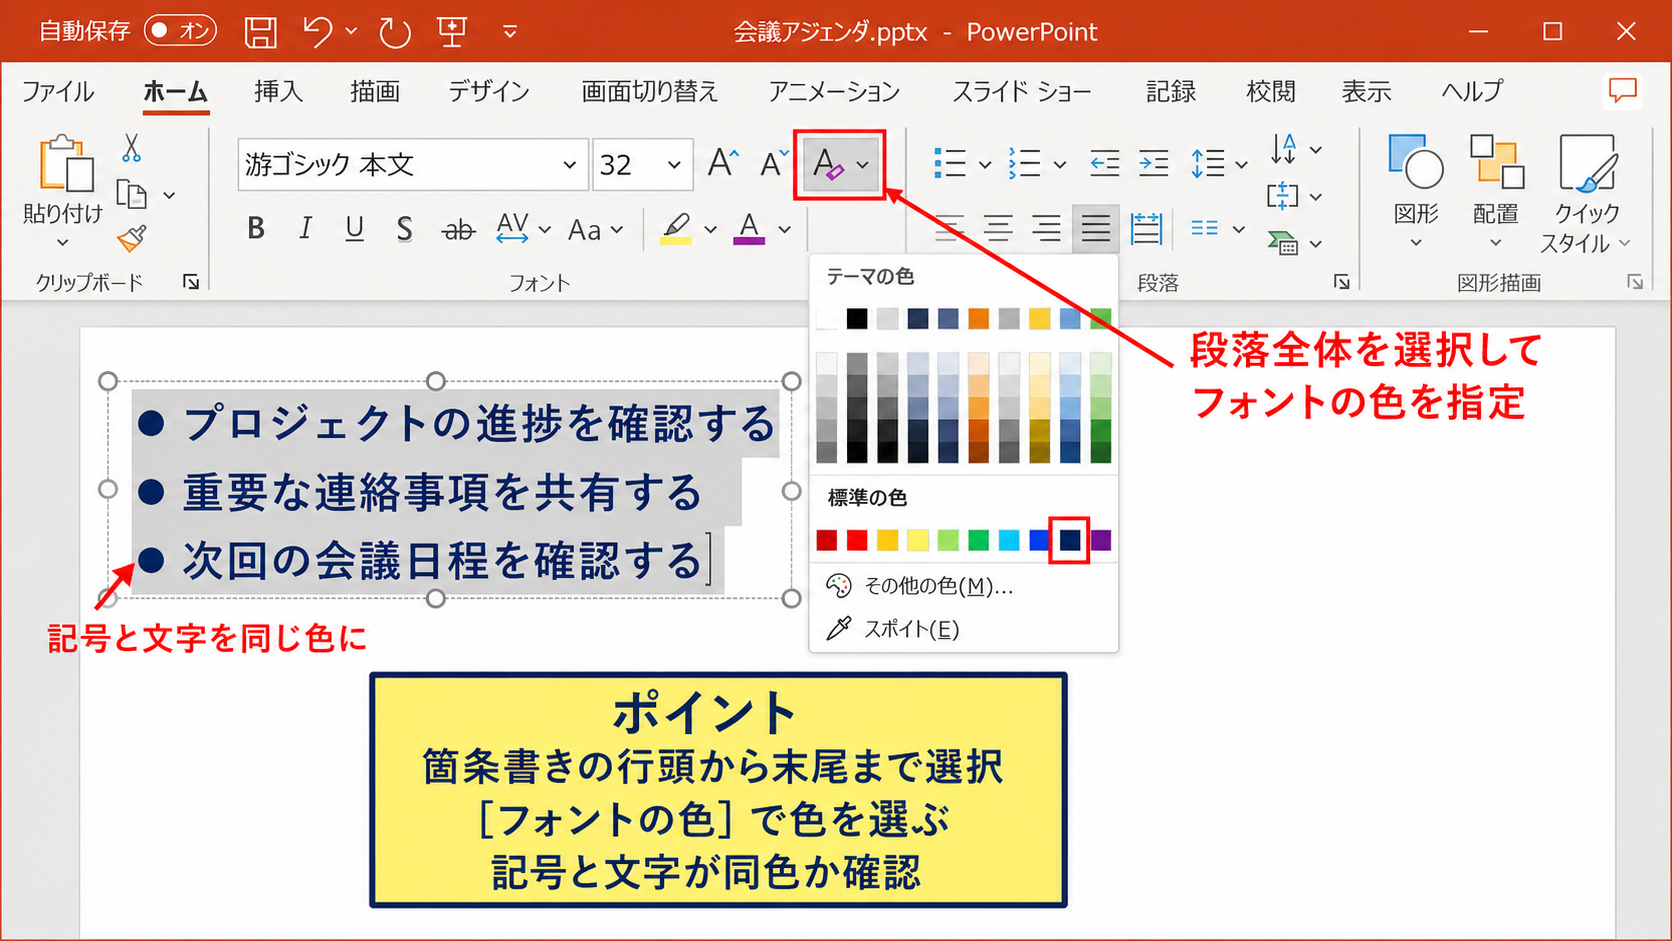Click the Paste clipboard icon
The image size is (1672, 941).
pos(65,163)
